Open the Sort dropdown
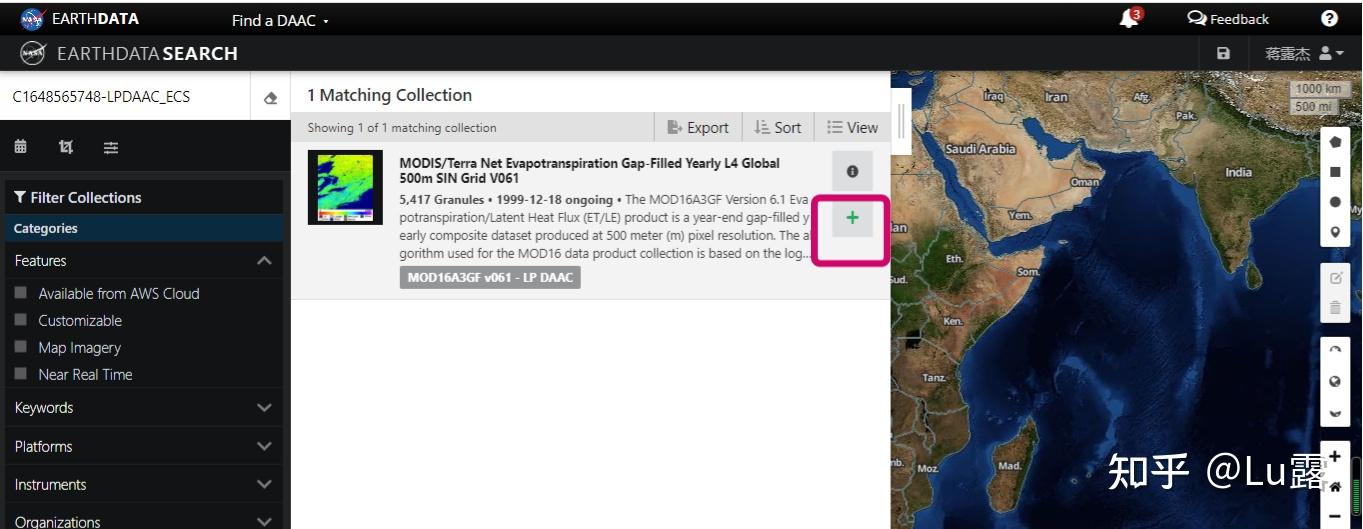Screen dimensions: 1363x529 click(x=778, y=127)
